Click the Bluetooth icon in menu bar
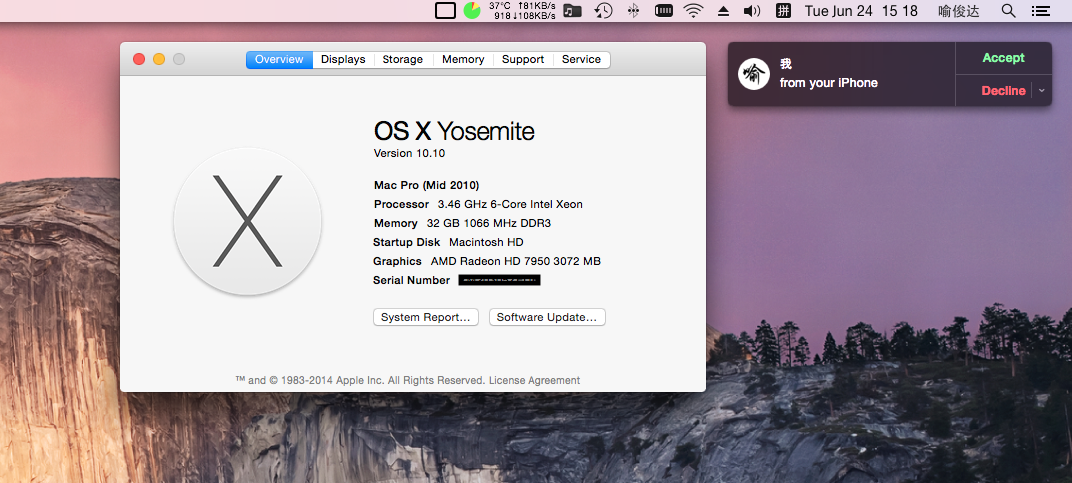 [x=634, y=10]
